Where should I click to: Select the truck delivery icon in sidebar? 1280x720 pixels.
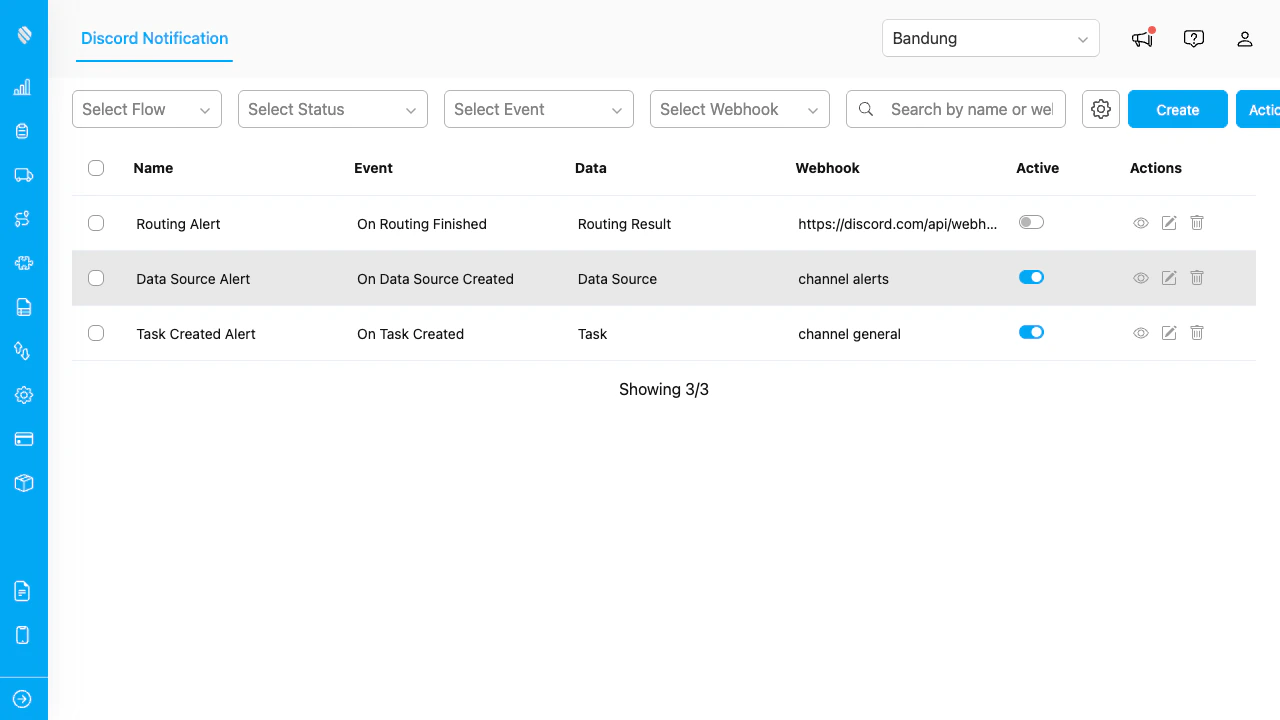(x=22, y=175)
